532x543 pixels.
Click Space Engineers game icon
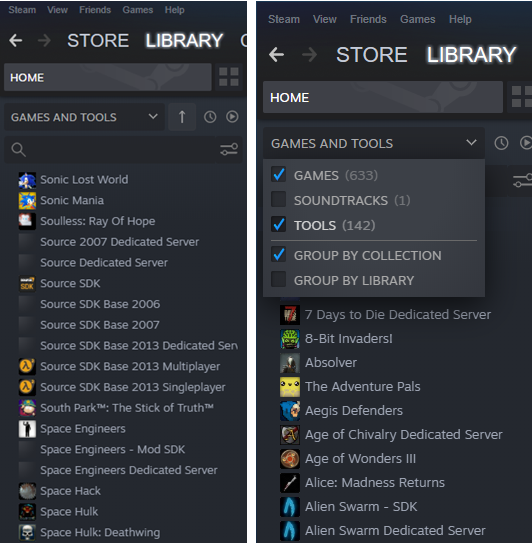27,429
